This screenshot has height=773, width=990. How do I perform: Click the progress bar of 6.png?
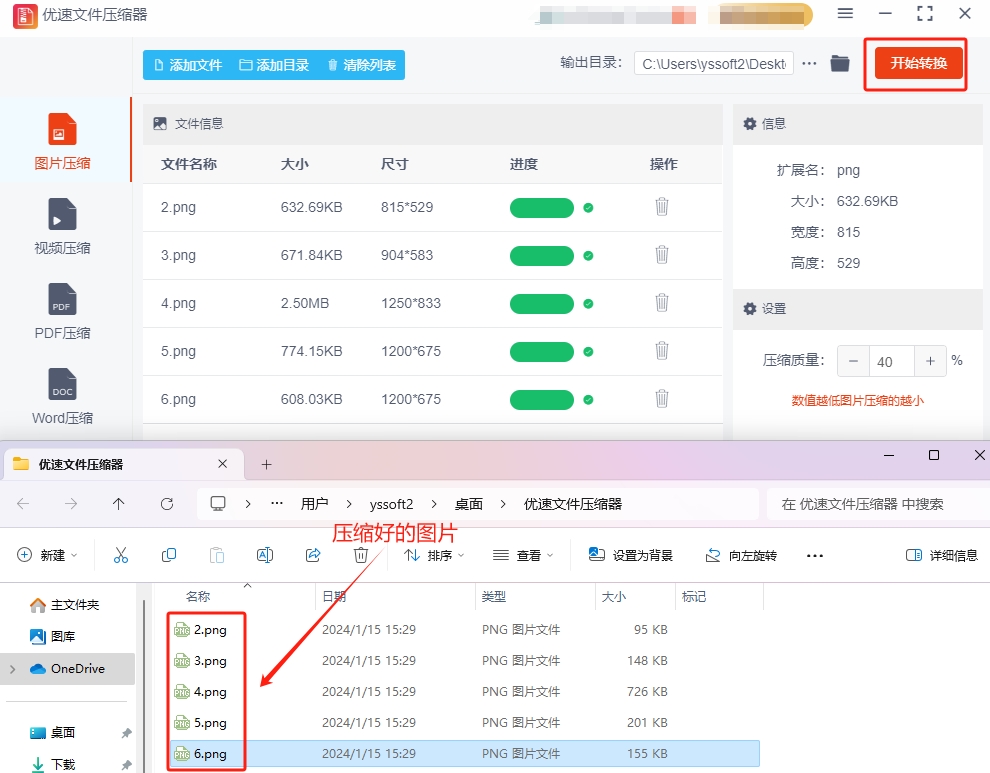point(542,400)
